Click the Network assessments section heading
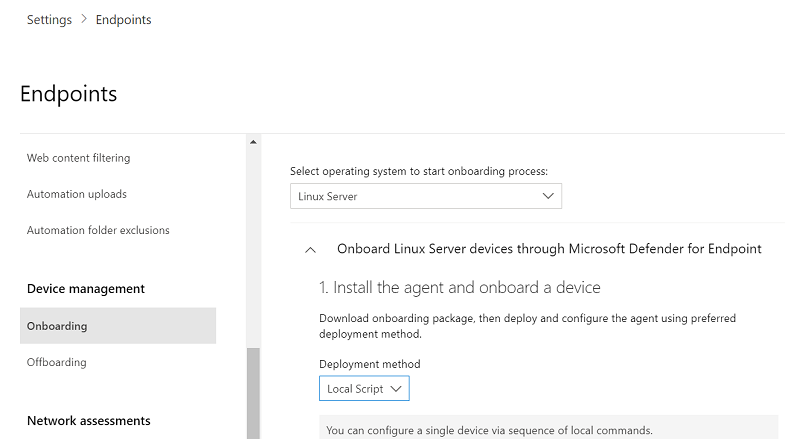 [x=89, y=421]
